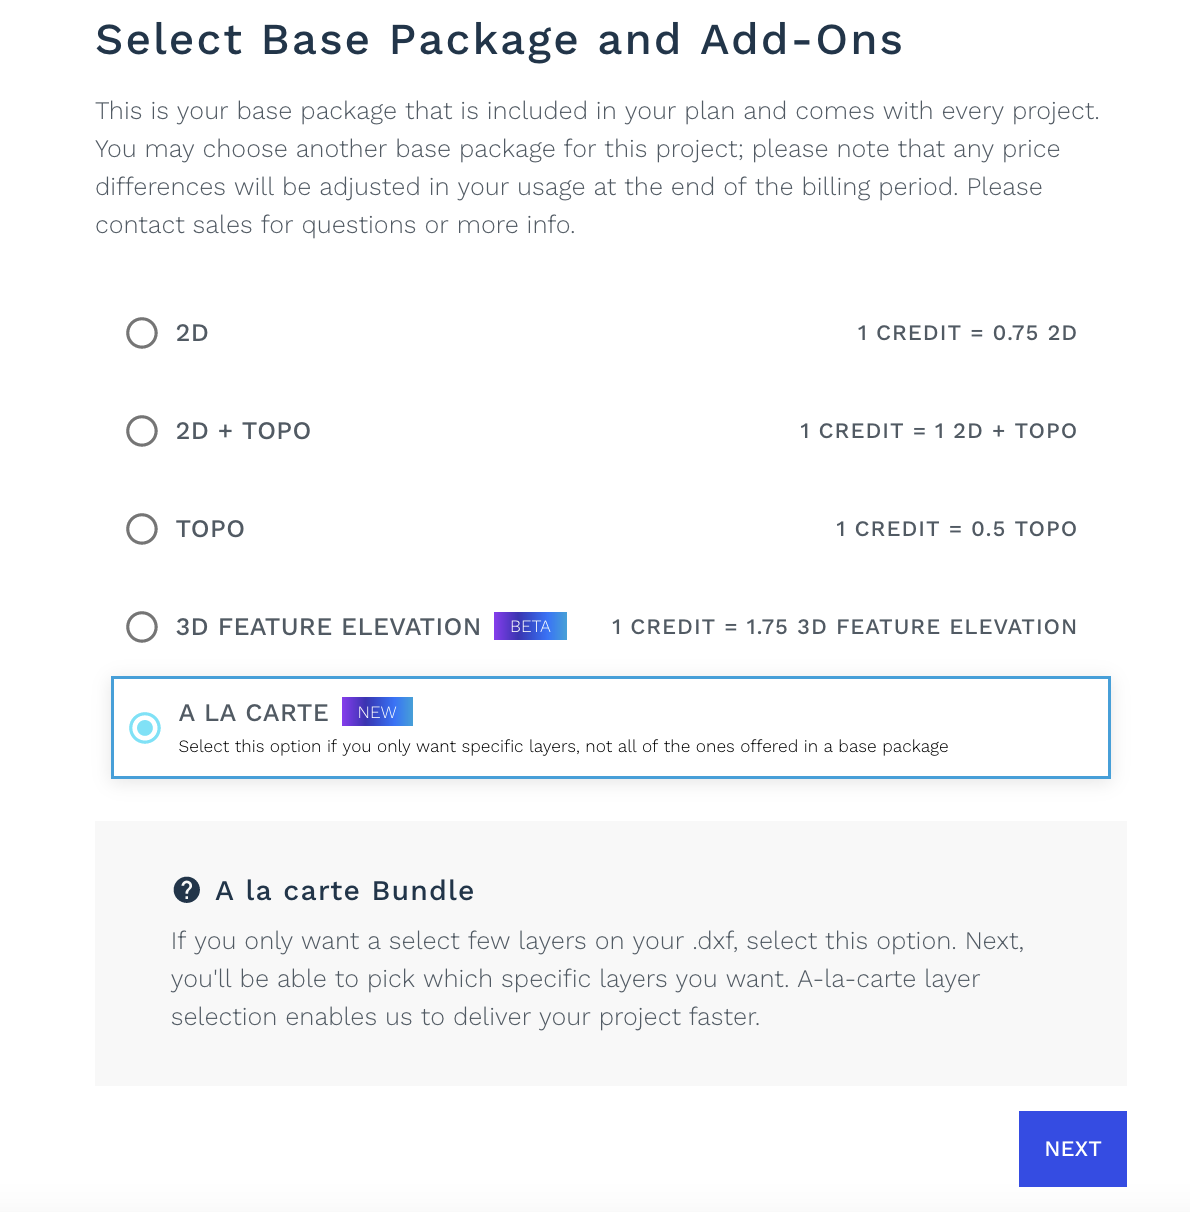Click the NEW badge beside A La Carte
This screenshot has width=1190, height=1212.
(377, 712)
